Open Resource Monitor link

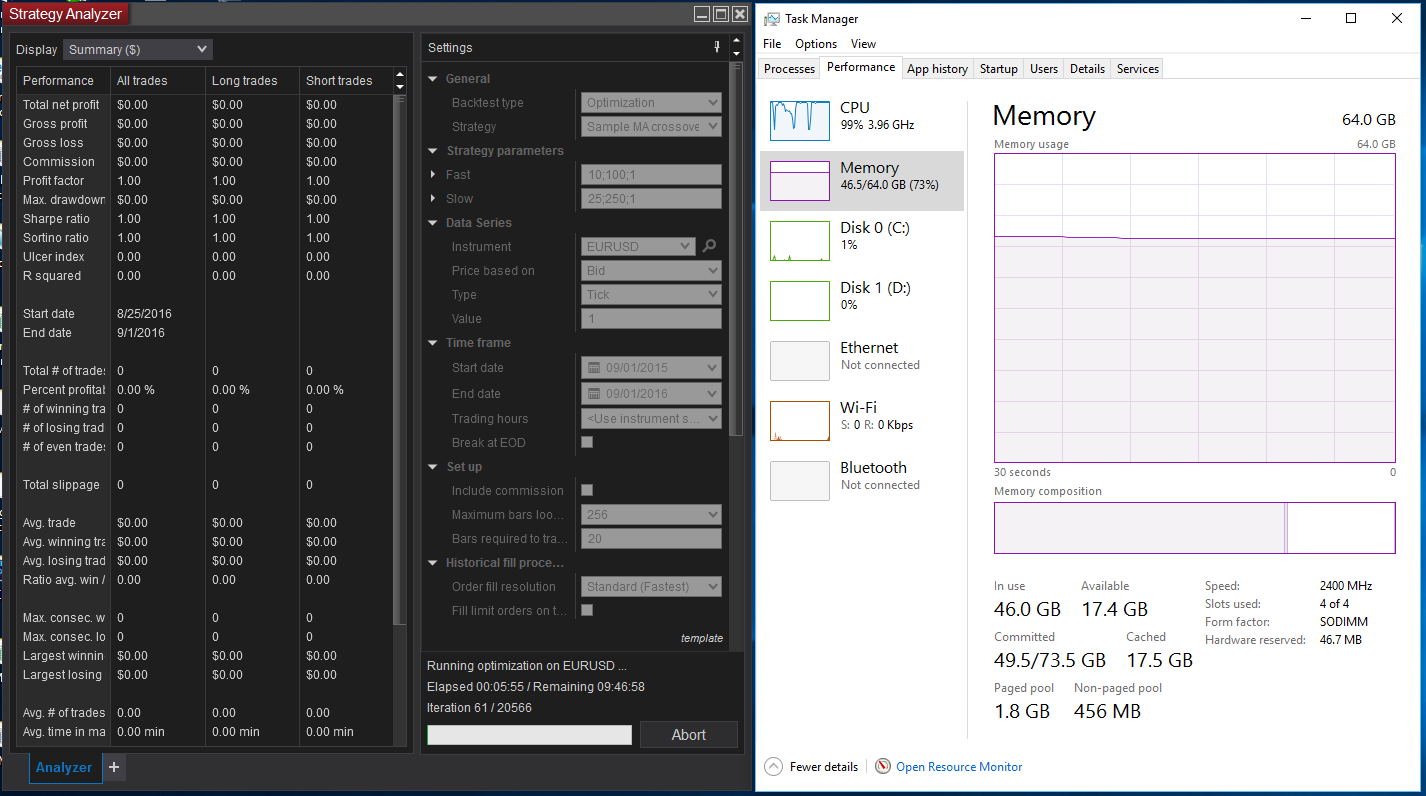pos(958,767)
